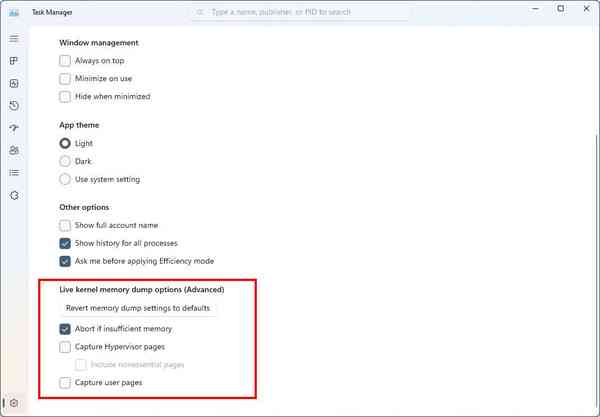Enable Capture user pages checkbox
Screen dimensions: 600x417
[x=65, y=382]
